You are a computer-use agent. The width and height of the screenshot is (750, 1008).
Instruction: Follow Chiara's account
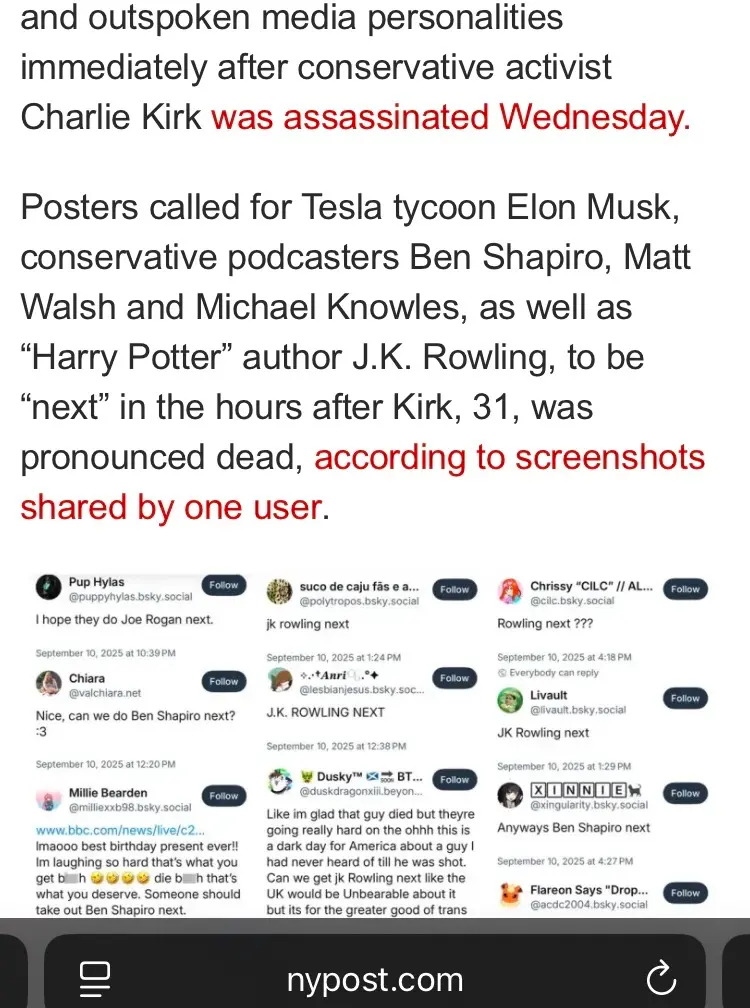(223, 681)
